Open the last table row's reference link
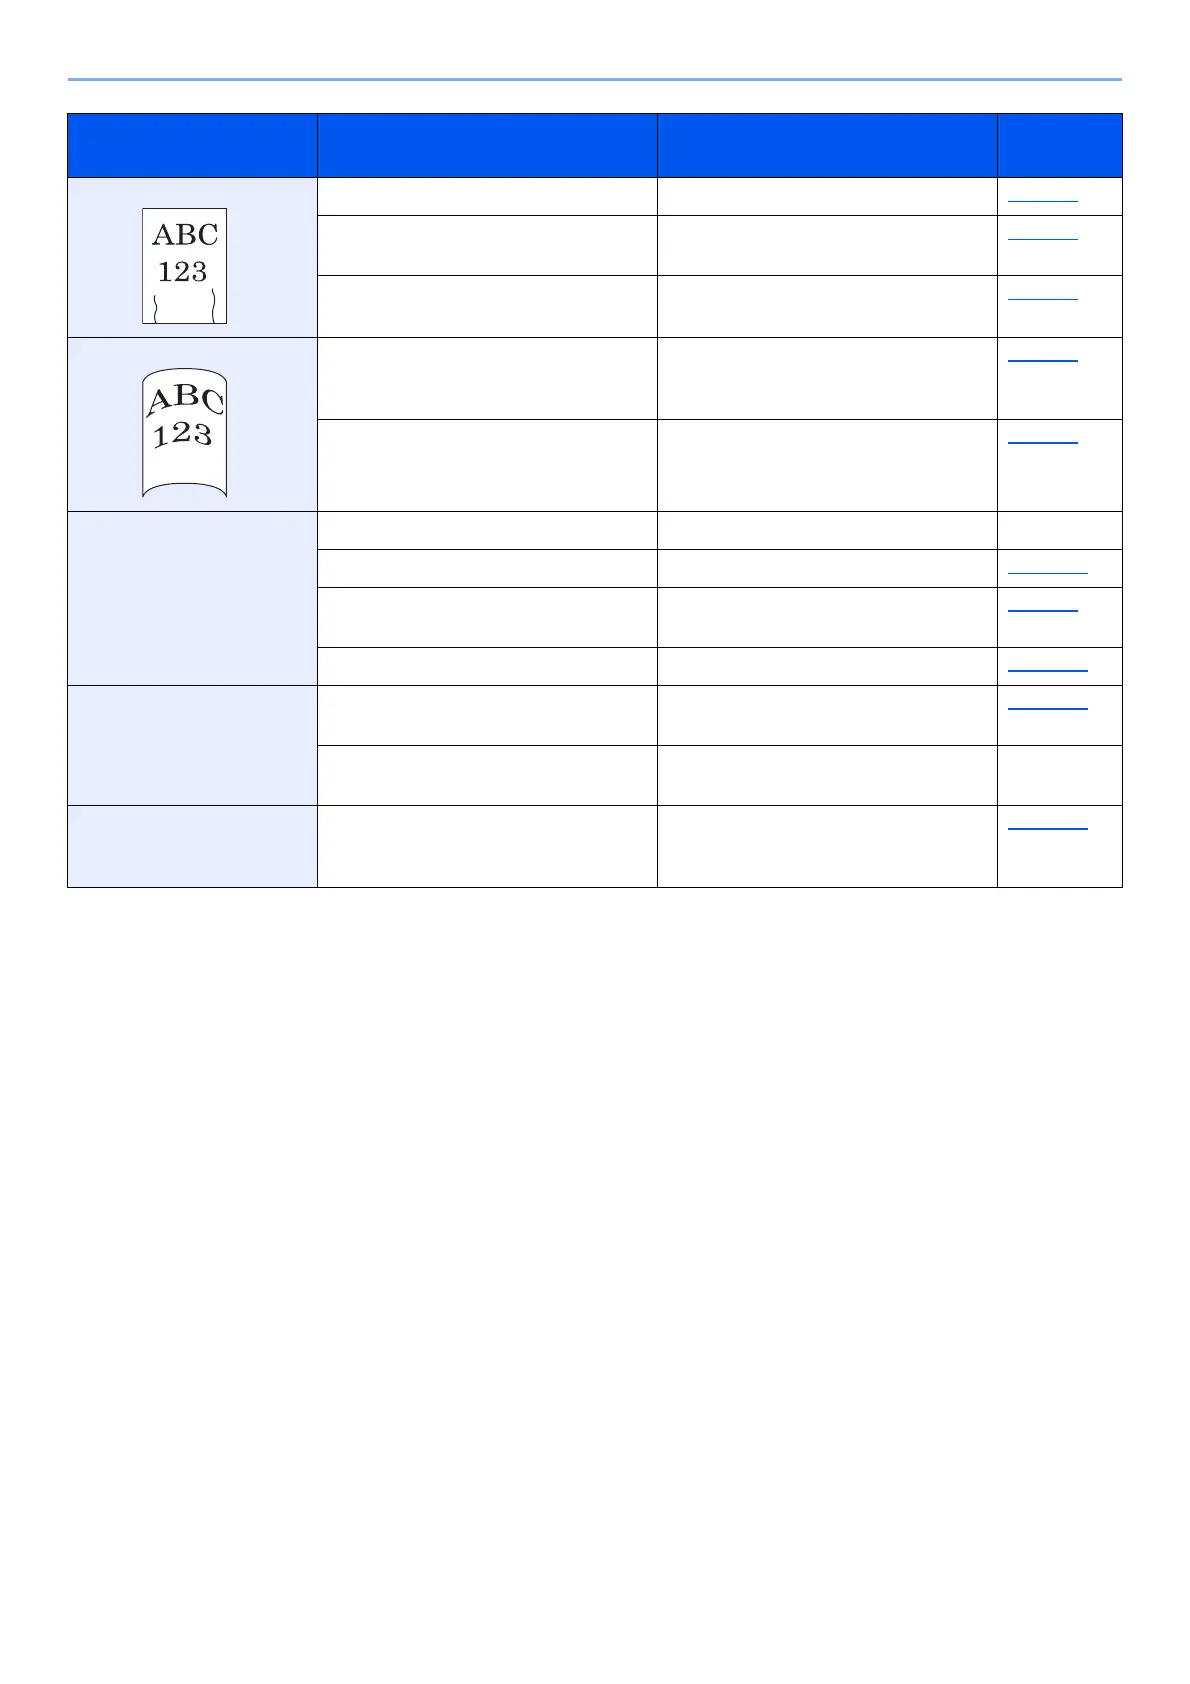 click(x=1047, y=827)
